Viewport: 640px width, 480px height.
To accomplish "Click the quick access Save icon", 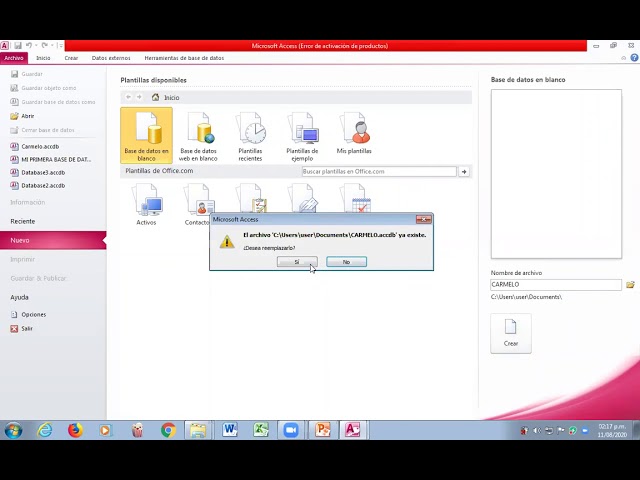I will point(18,45).
